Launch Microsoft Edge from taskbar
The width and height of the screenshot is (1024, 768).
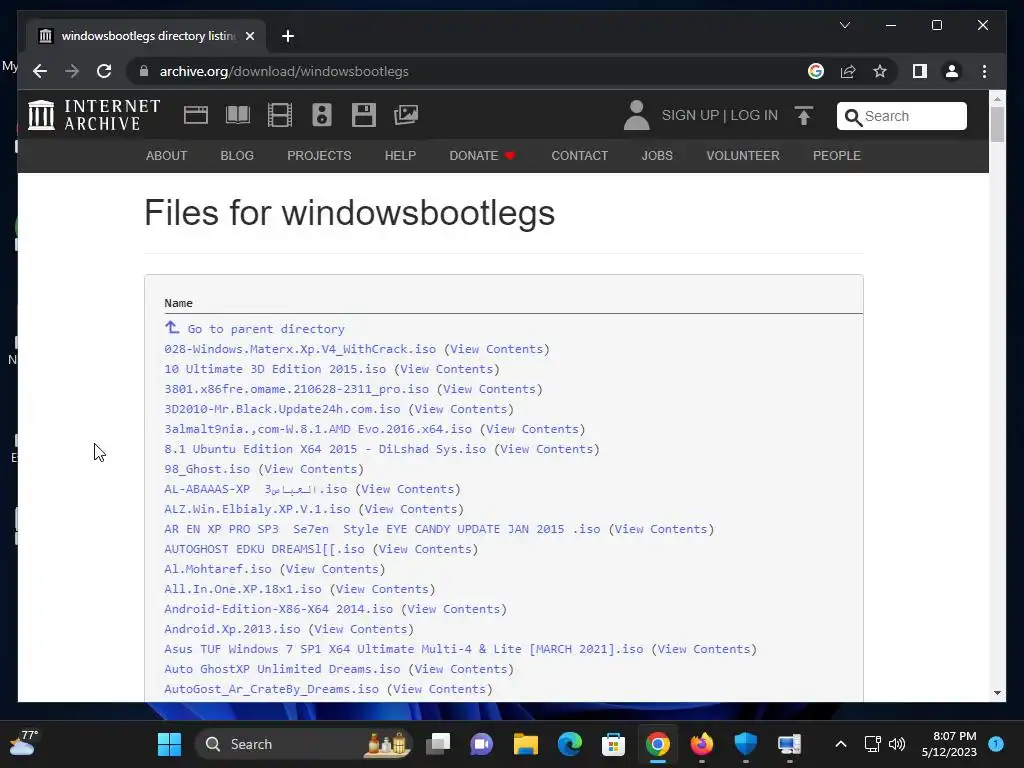point(569,744)
